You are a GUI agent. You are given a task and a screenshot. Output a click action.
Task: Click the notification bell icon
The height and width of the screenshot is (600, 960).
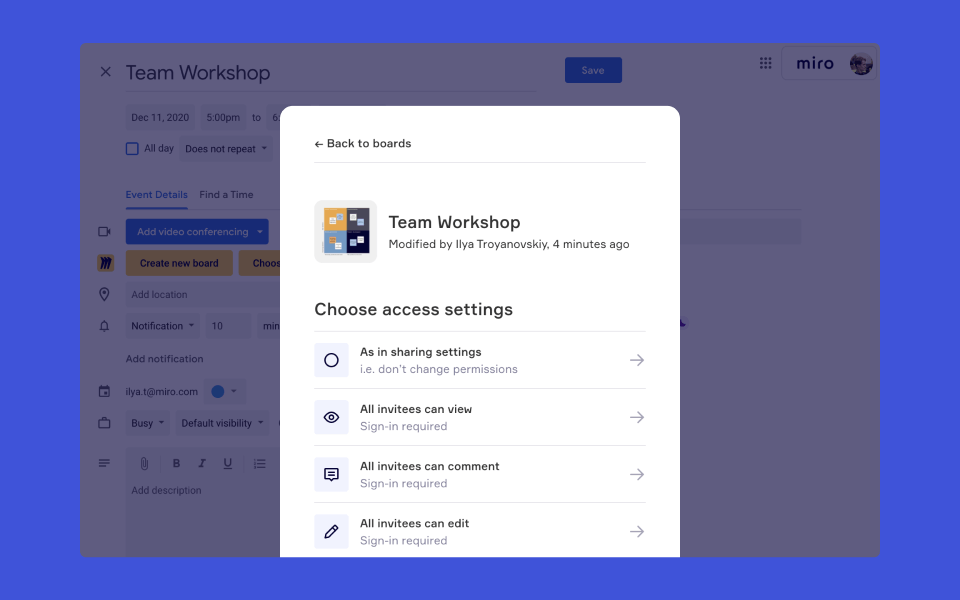pyautogui.click(x=104, y=326)
